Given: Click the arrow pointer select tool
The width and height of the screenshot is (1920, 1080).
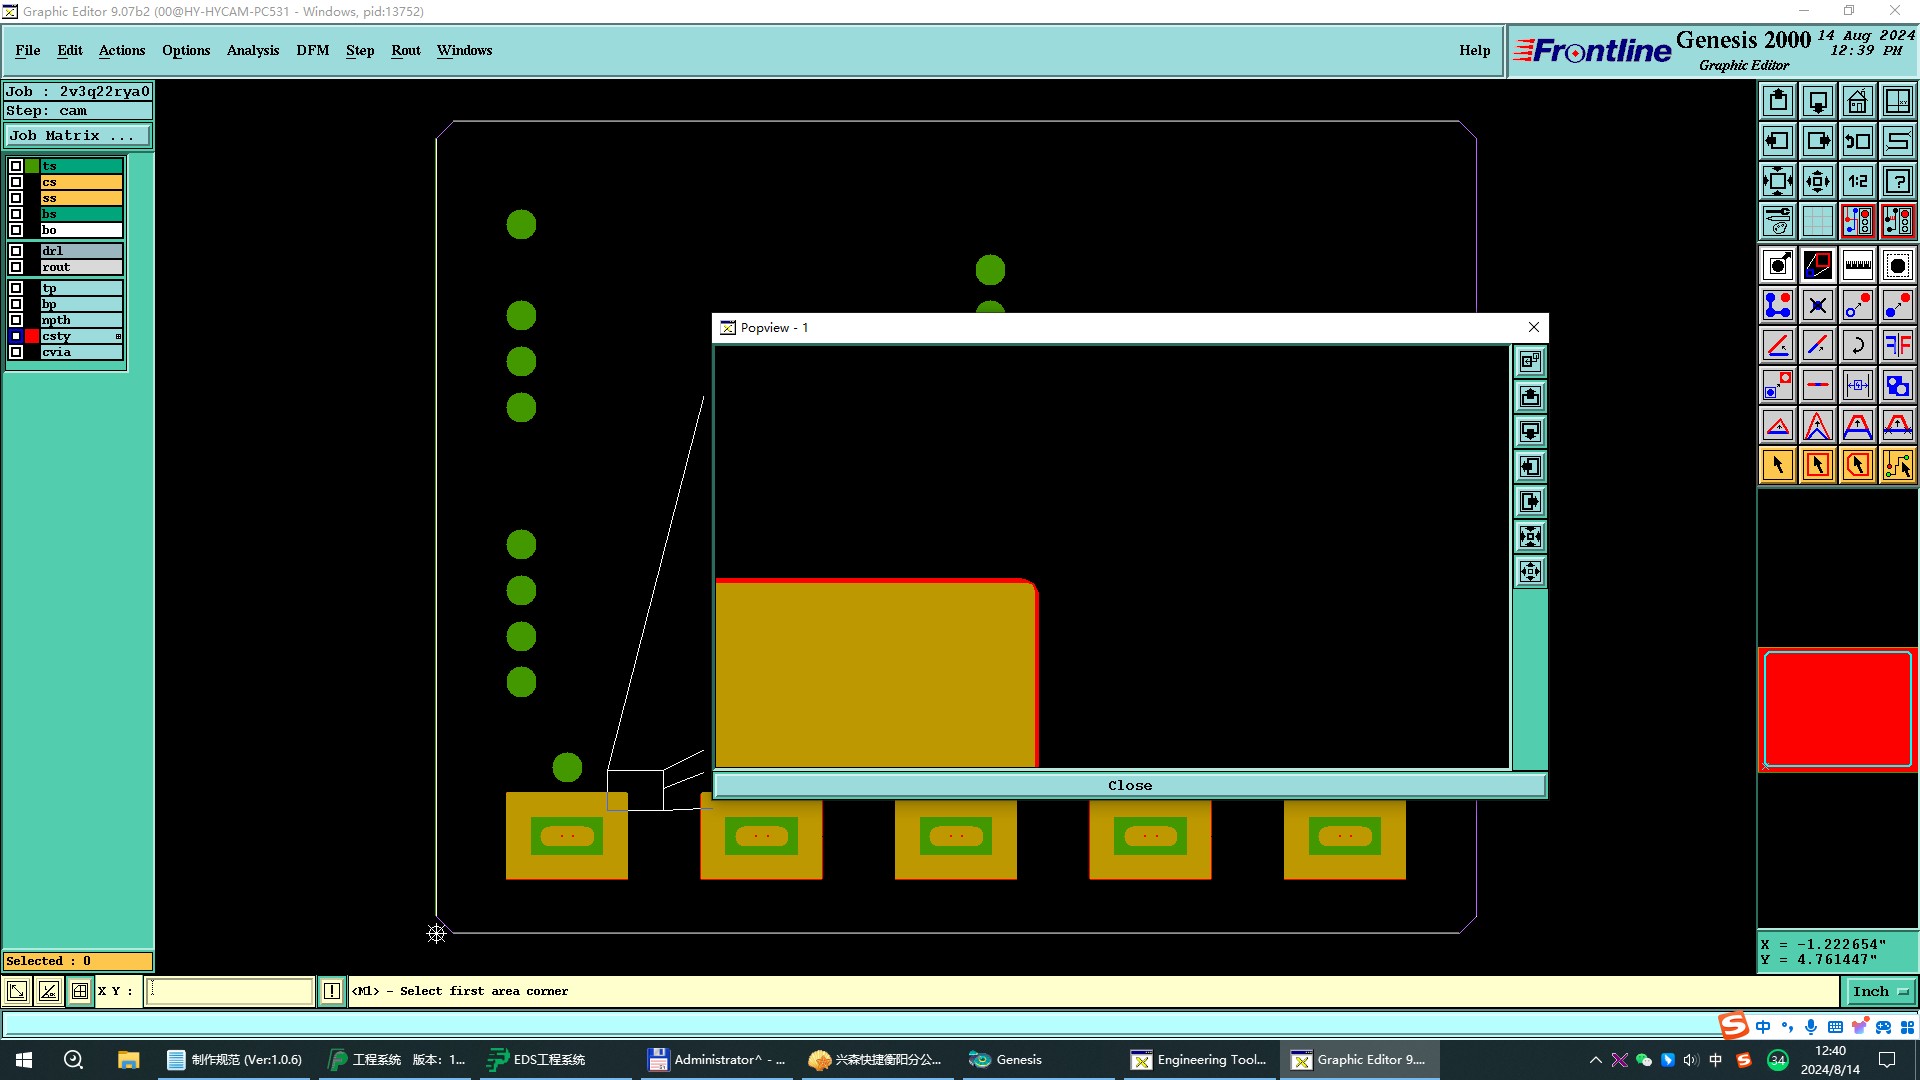Looking at the screenshot, I should [1777, 465].
